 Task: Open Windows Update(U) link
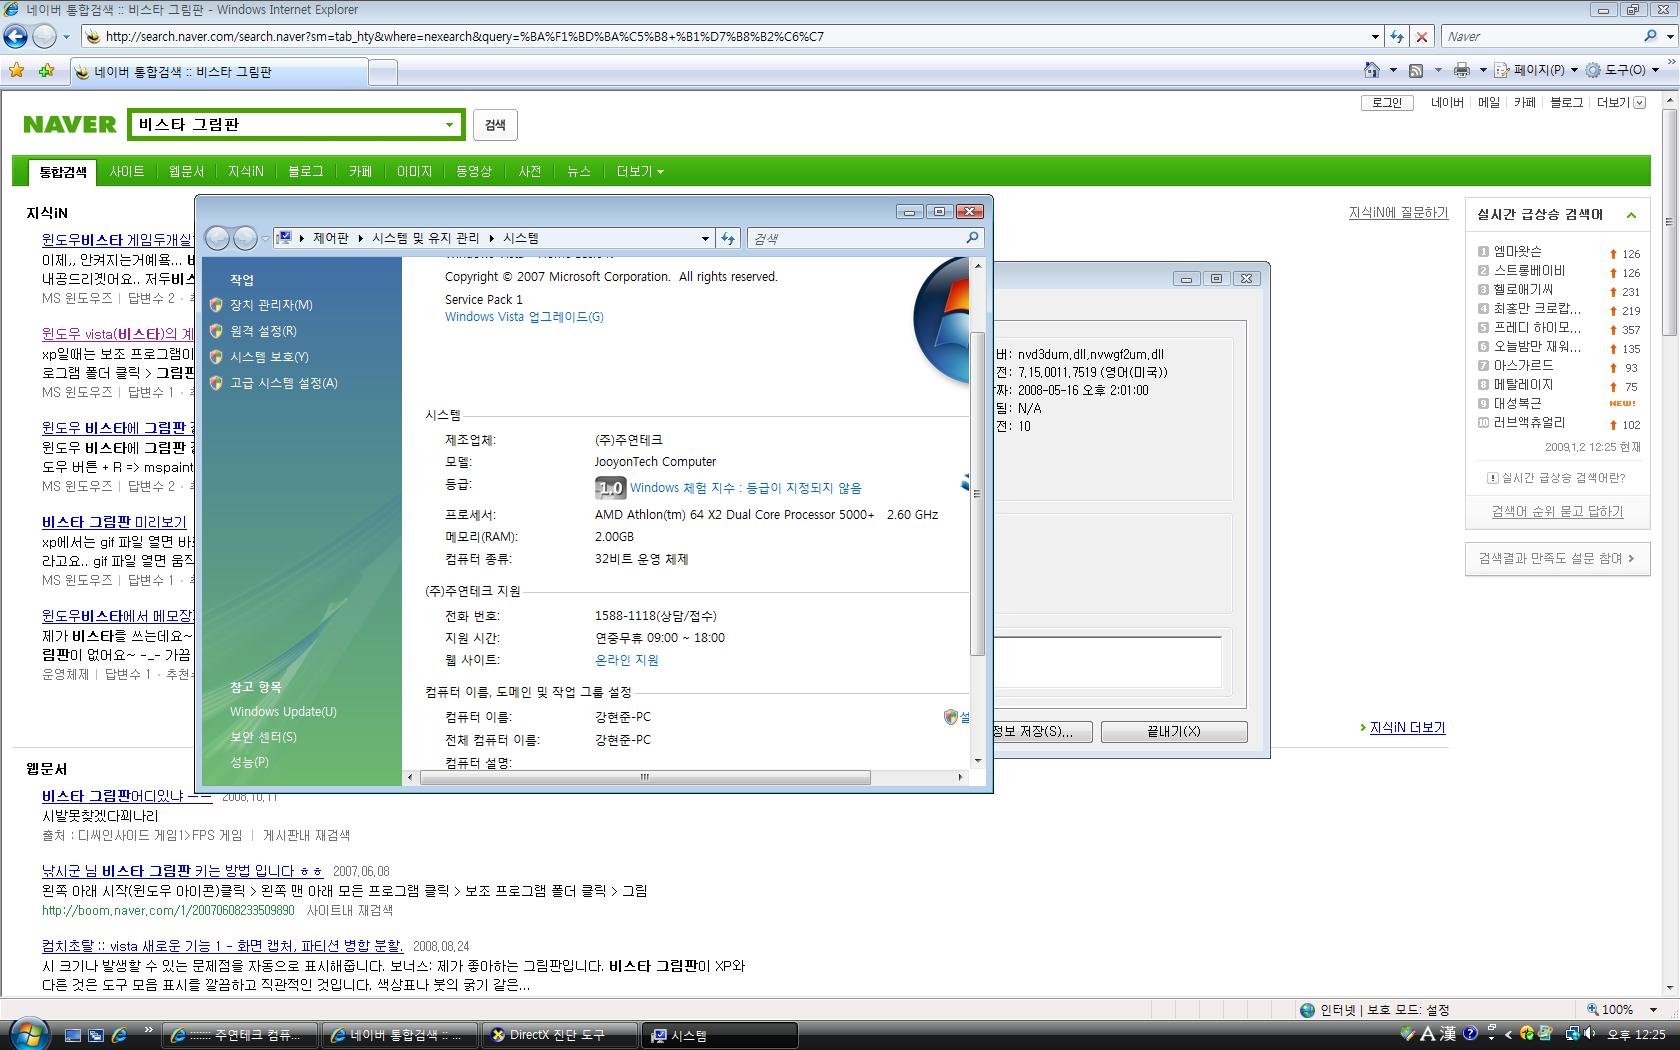tap(283, 712)
